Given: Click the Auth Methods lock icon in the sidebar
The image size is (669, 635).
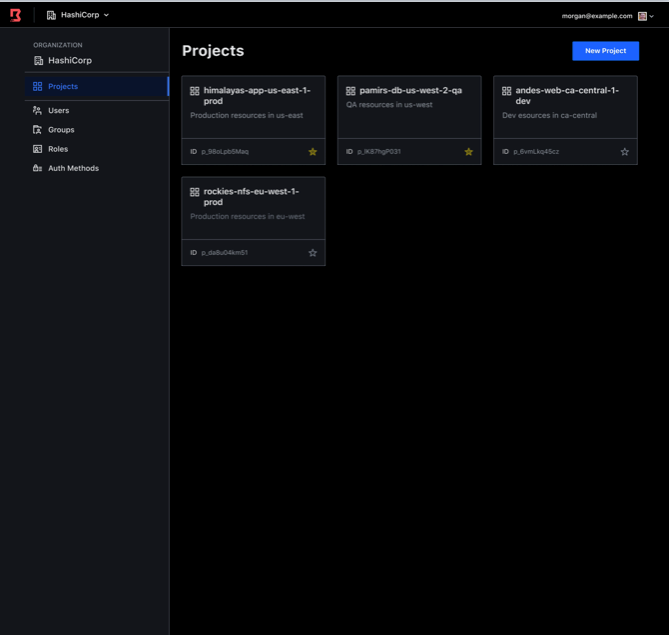Looking at the screenshot, I should 38,168.
